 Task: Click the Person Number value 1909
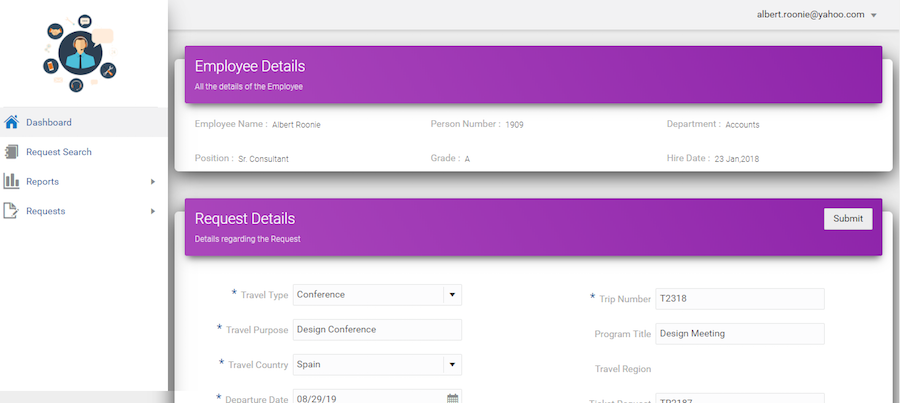tap(514, 125)
